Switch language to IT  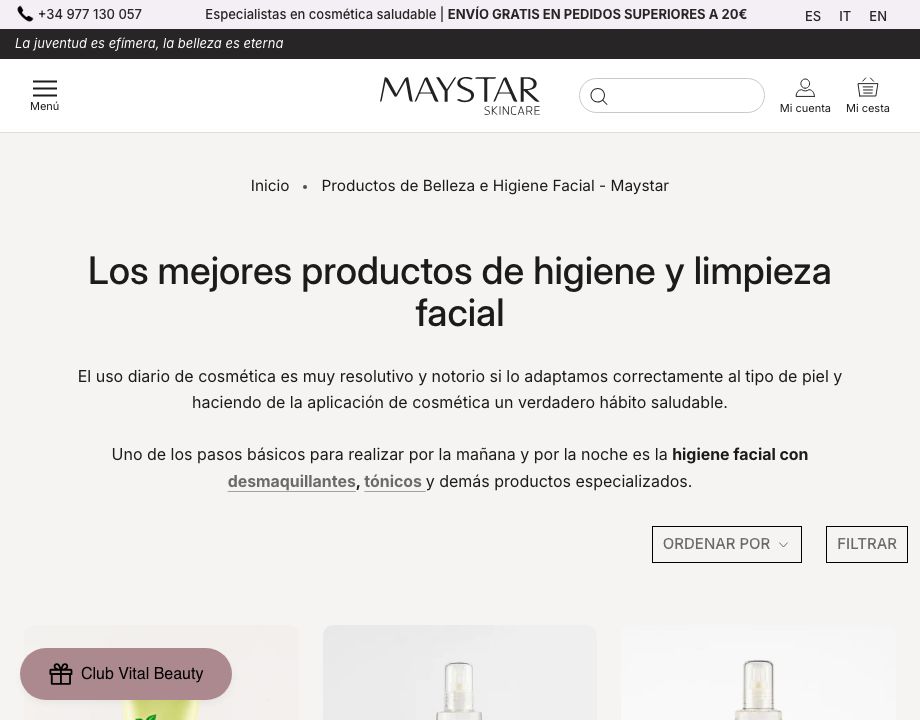(844, 16)
